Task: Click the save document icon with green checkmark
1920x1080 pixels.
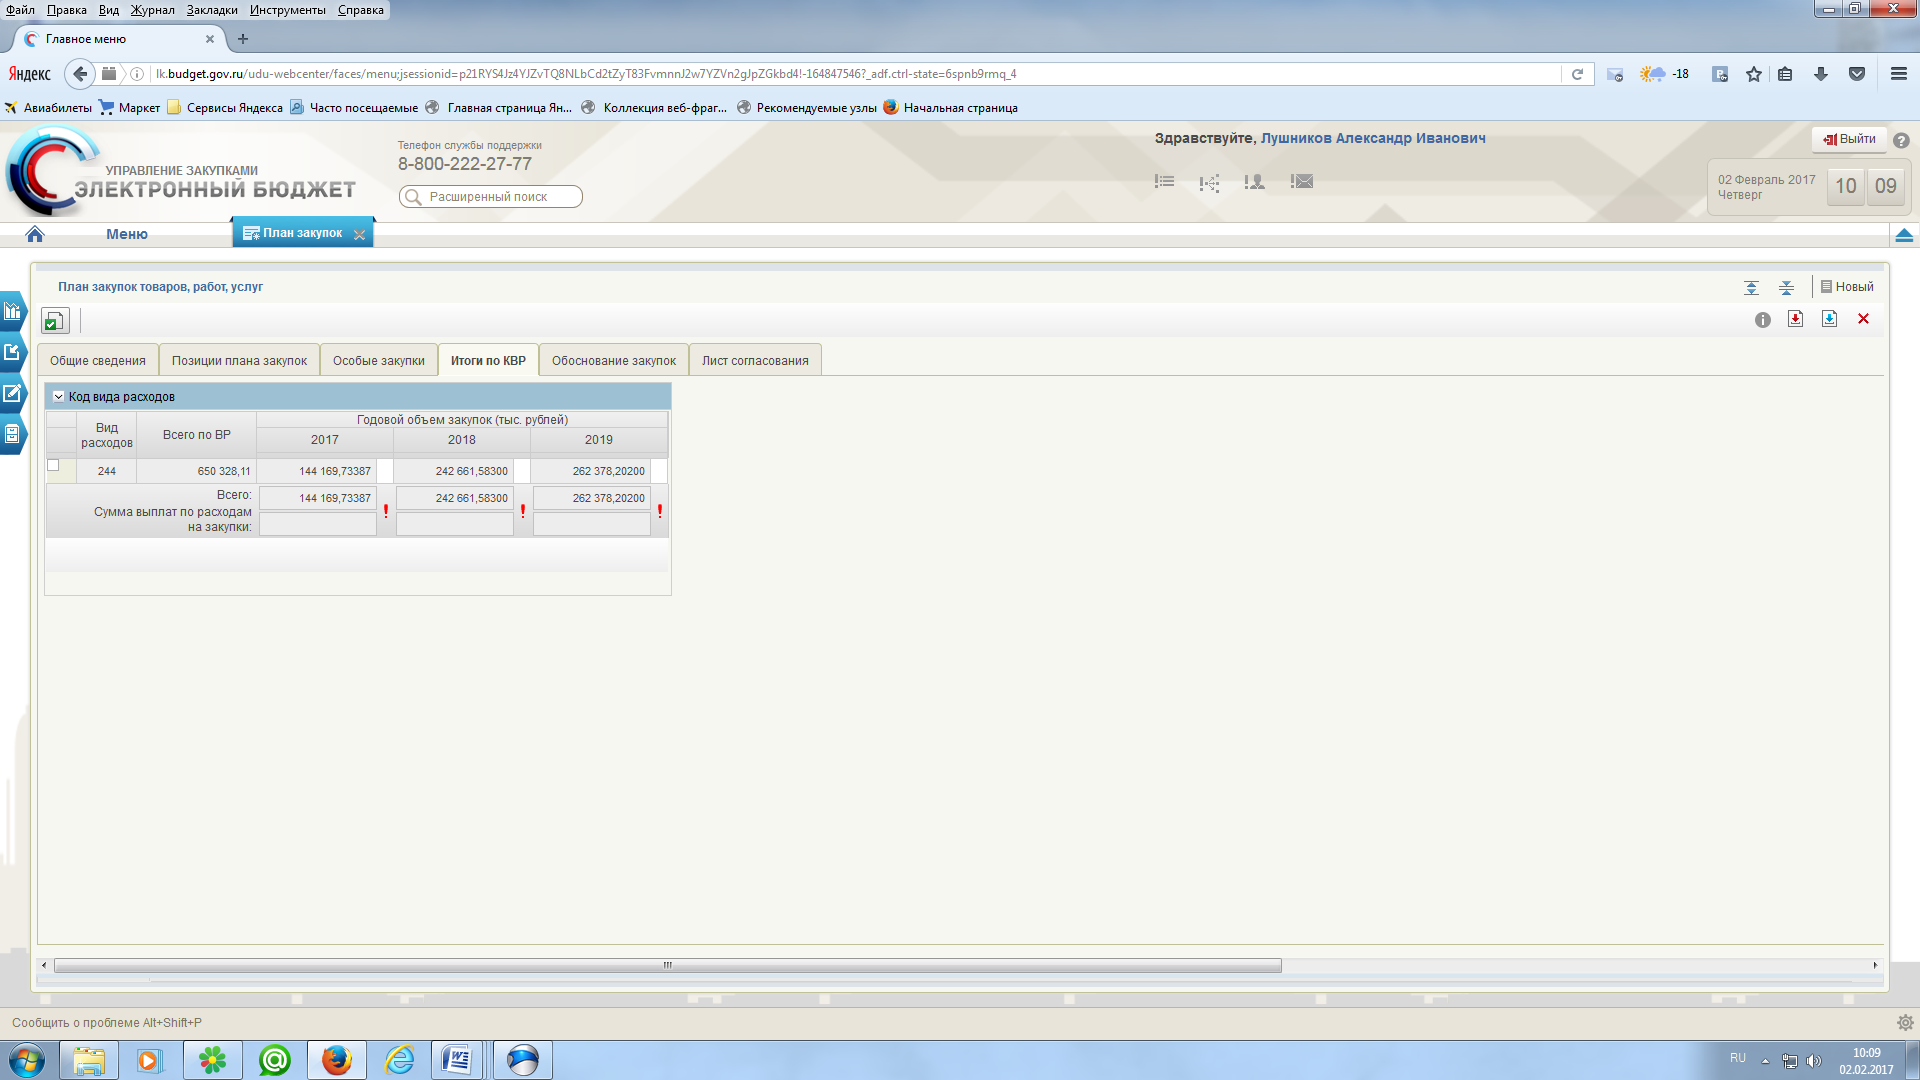Action: point(54,321)
